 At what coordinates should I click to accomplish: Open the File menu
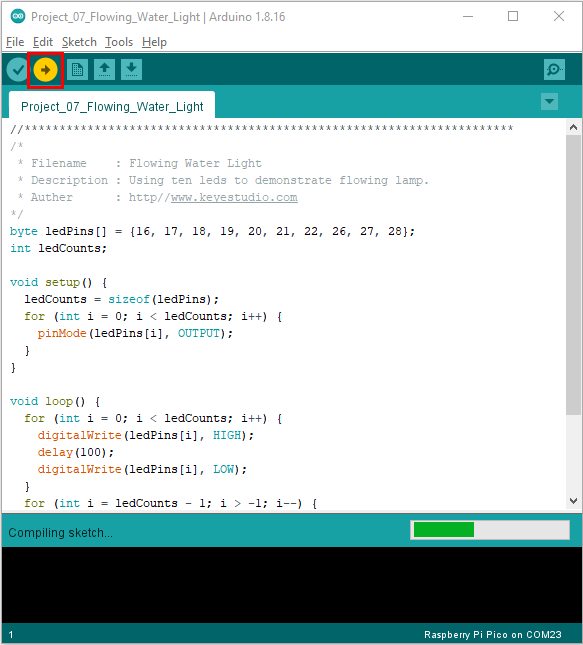(x=15, y=42)
